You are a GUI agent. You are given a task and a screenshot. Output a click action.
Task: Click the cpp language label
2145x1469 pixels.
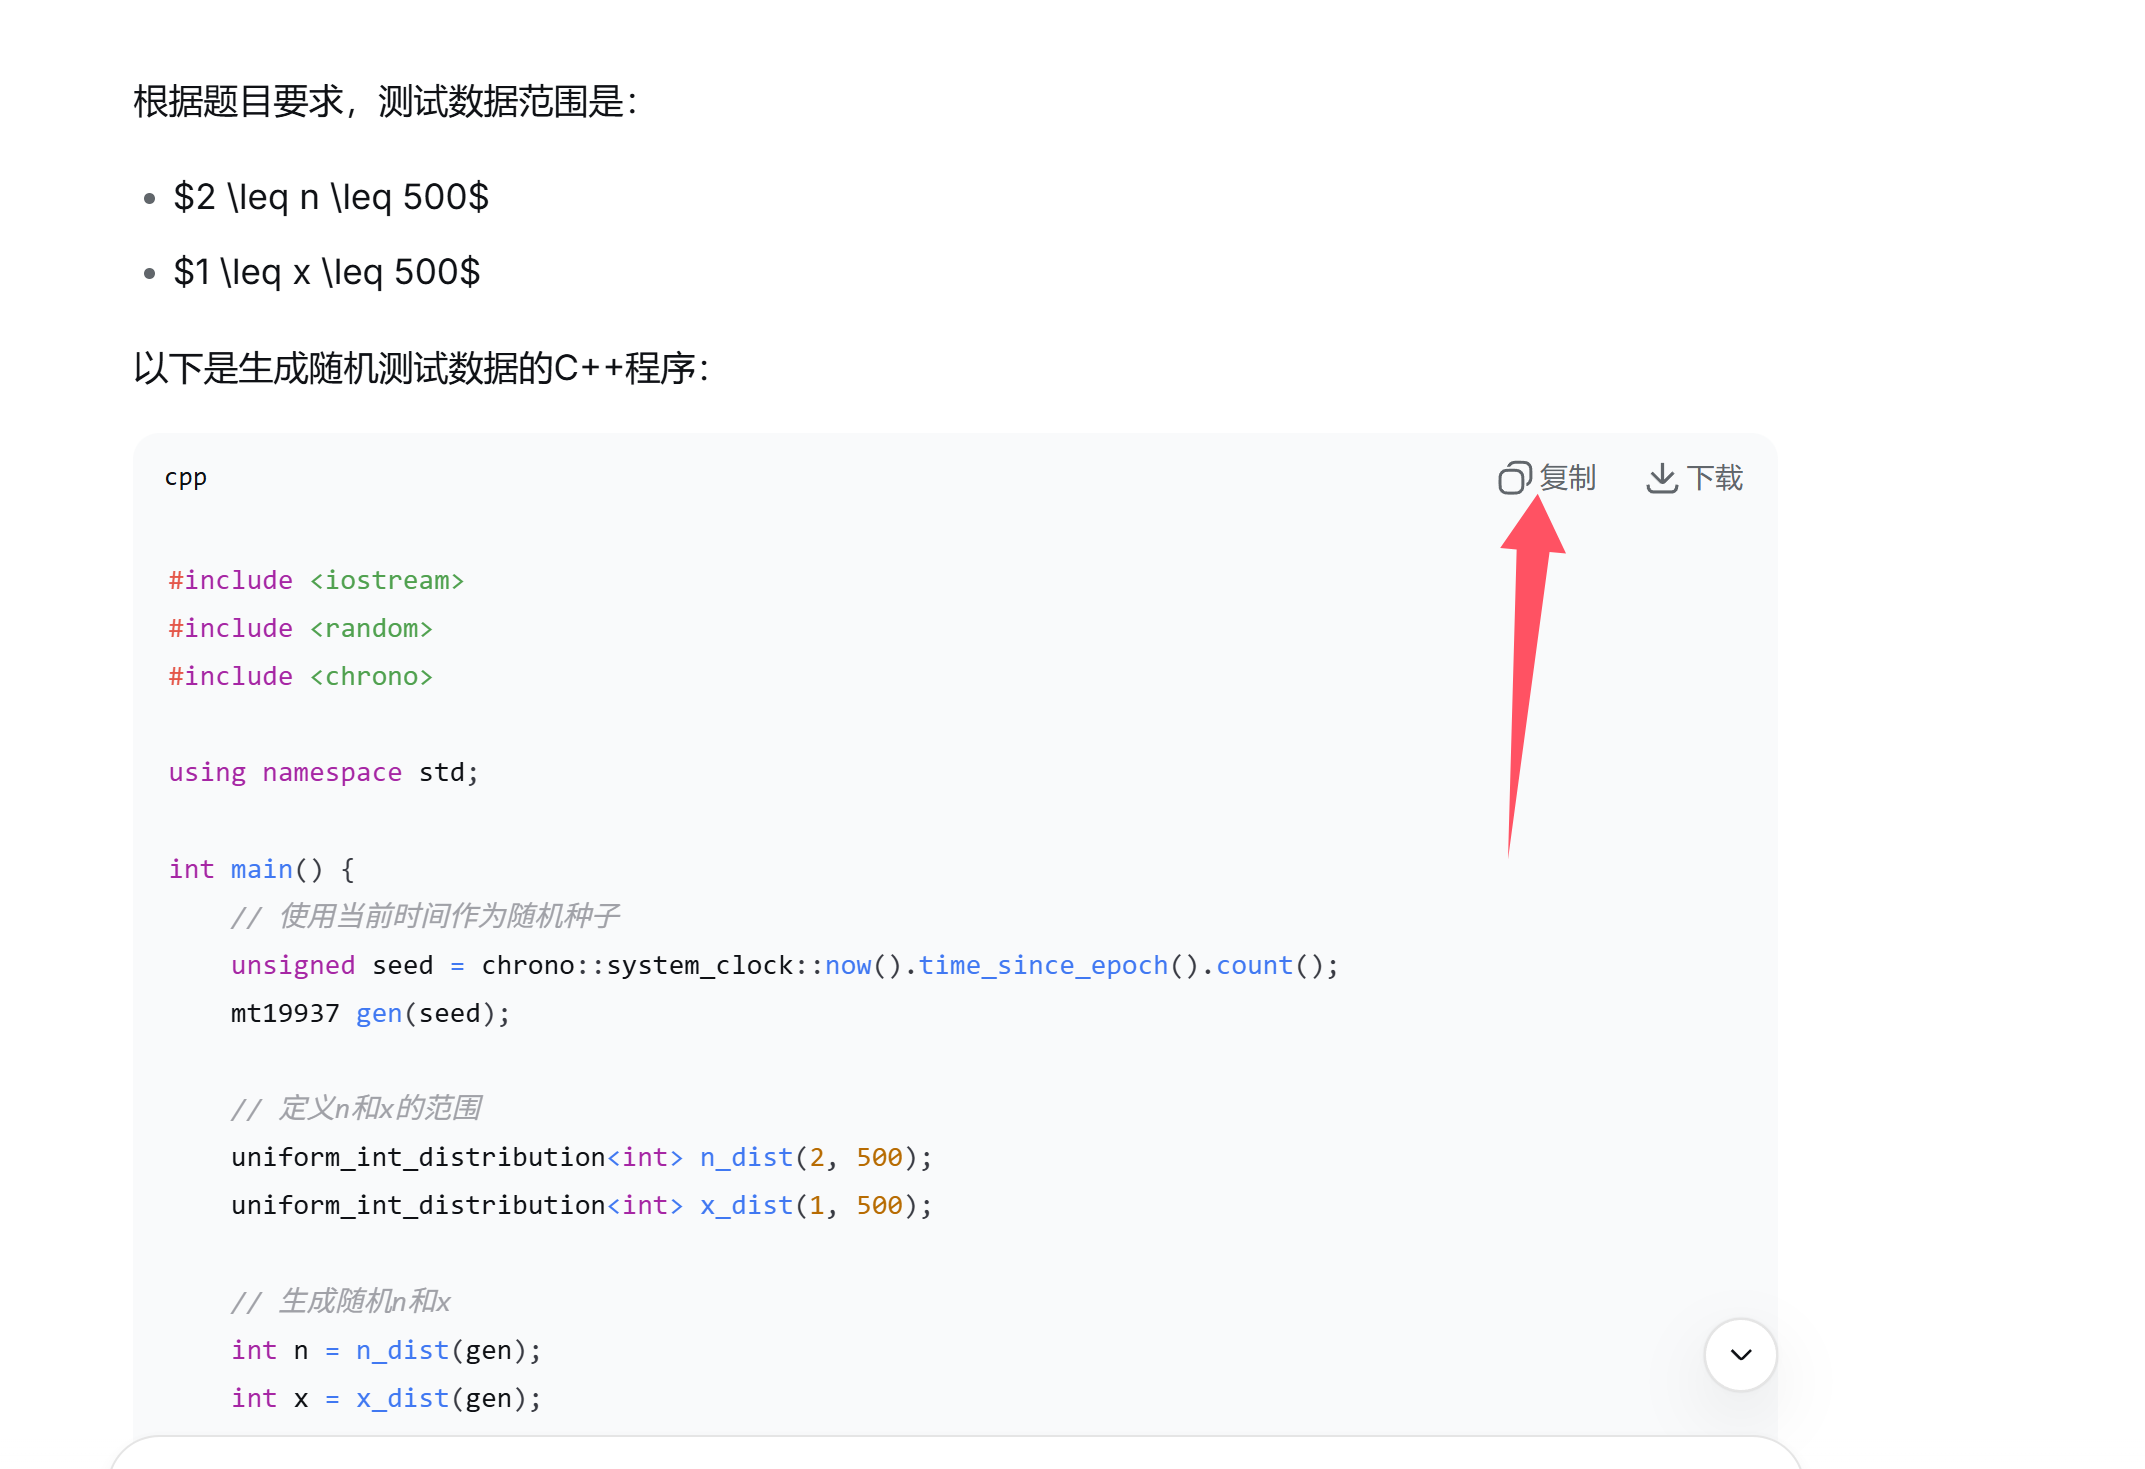pyautogui.click(x=186, y=478)
